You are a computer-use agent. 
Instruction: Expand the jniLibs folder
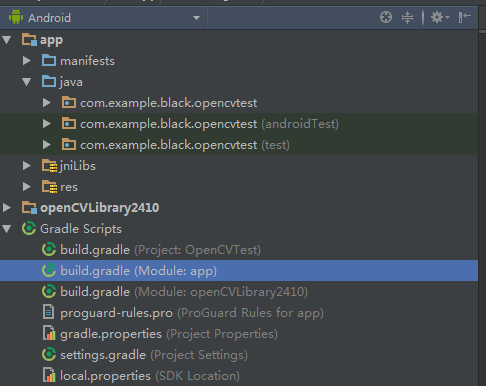click(x=27, y=166)
